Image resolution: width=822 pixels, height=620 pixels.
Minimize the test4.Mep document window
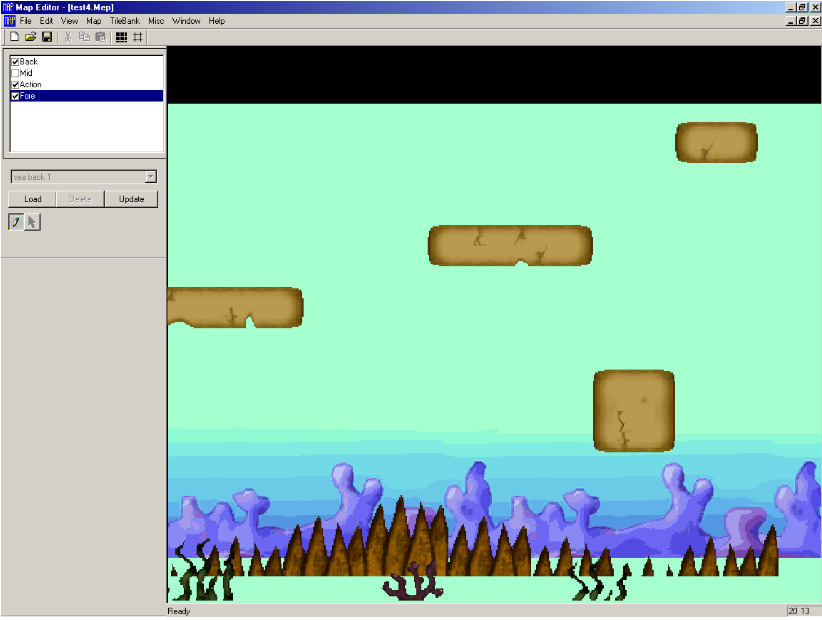click(x=791, y=21)
